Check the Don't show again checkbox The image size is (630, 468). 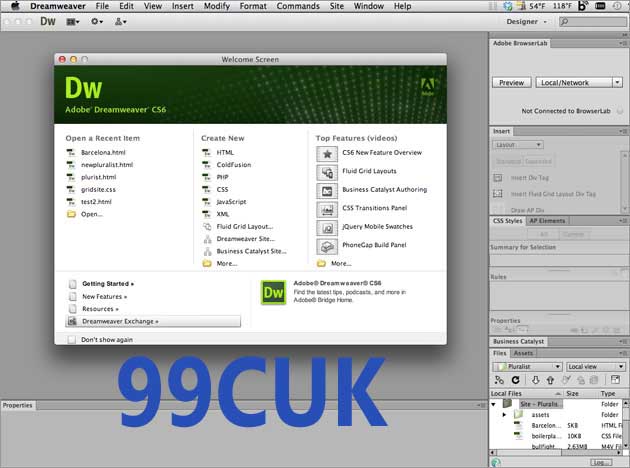[x=72, y=339]
